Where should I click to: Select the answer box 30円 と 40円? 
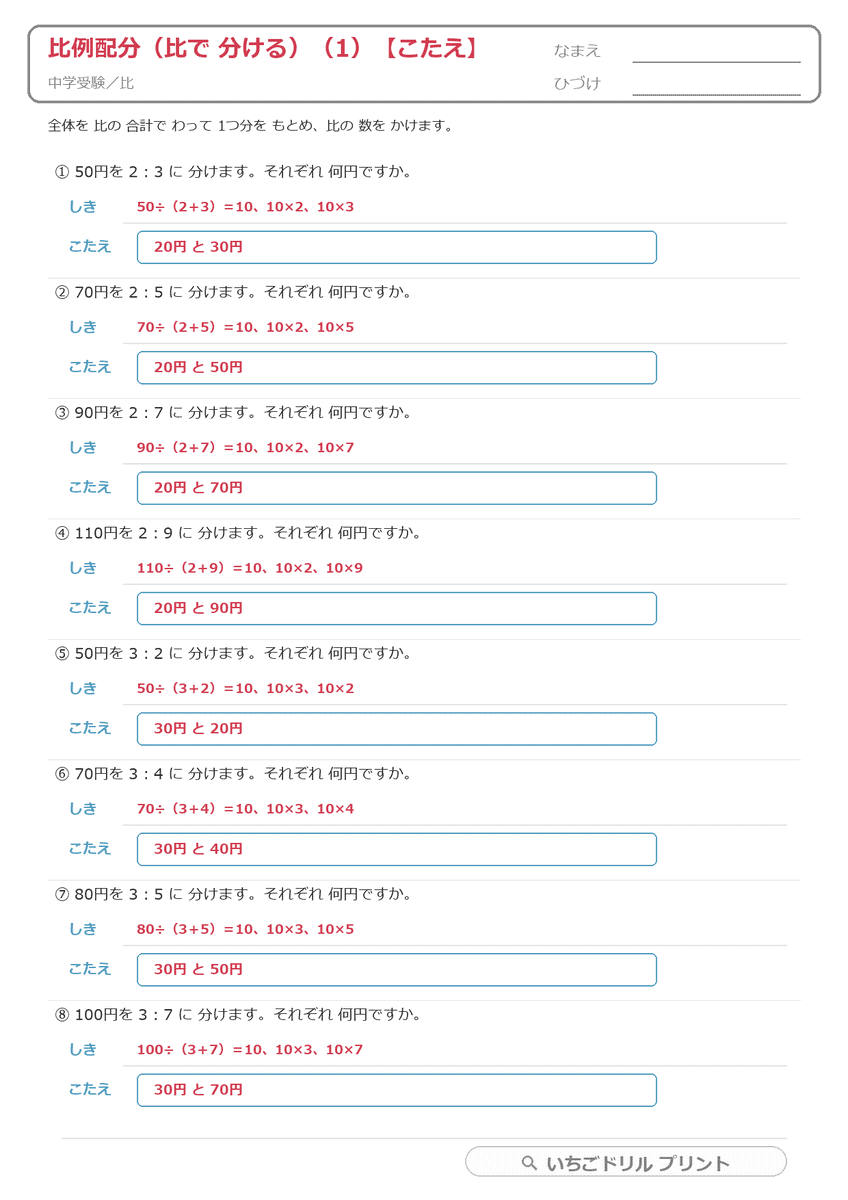pos(397,849)
